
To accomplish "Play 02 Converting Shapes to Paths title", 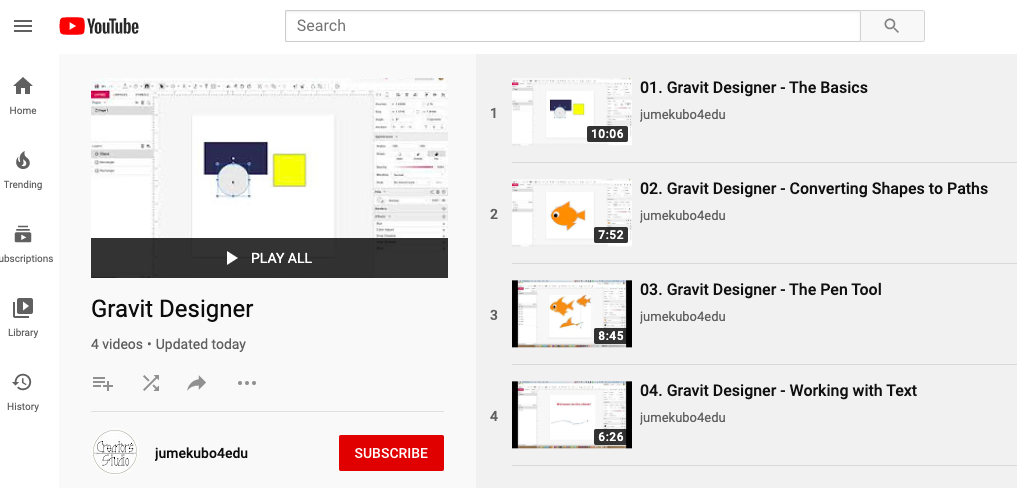I will pos(813,189).
